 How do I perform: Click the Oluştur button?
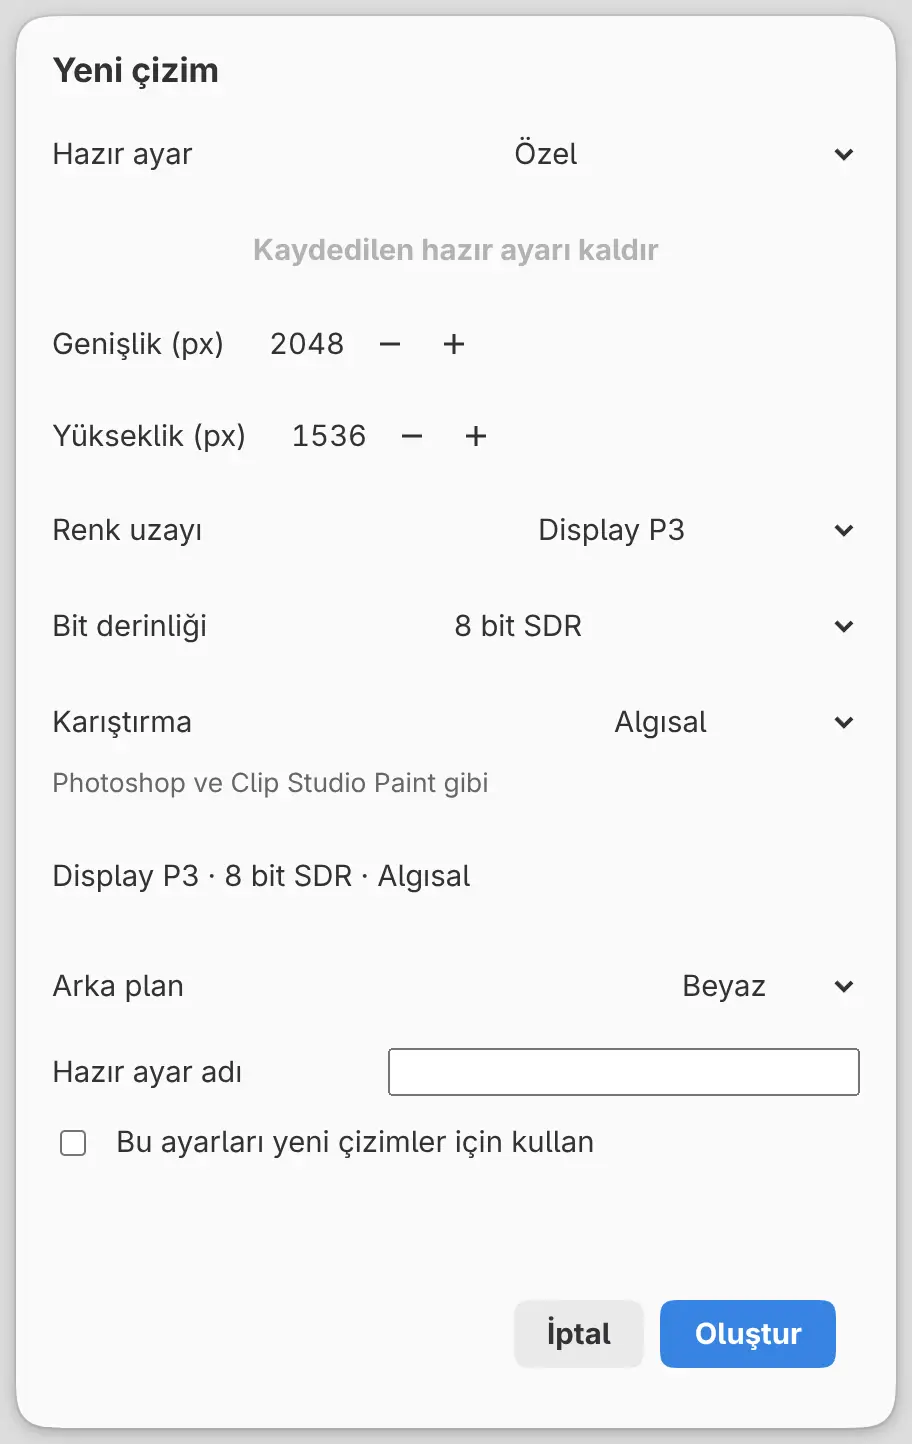coord(748,1334)
